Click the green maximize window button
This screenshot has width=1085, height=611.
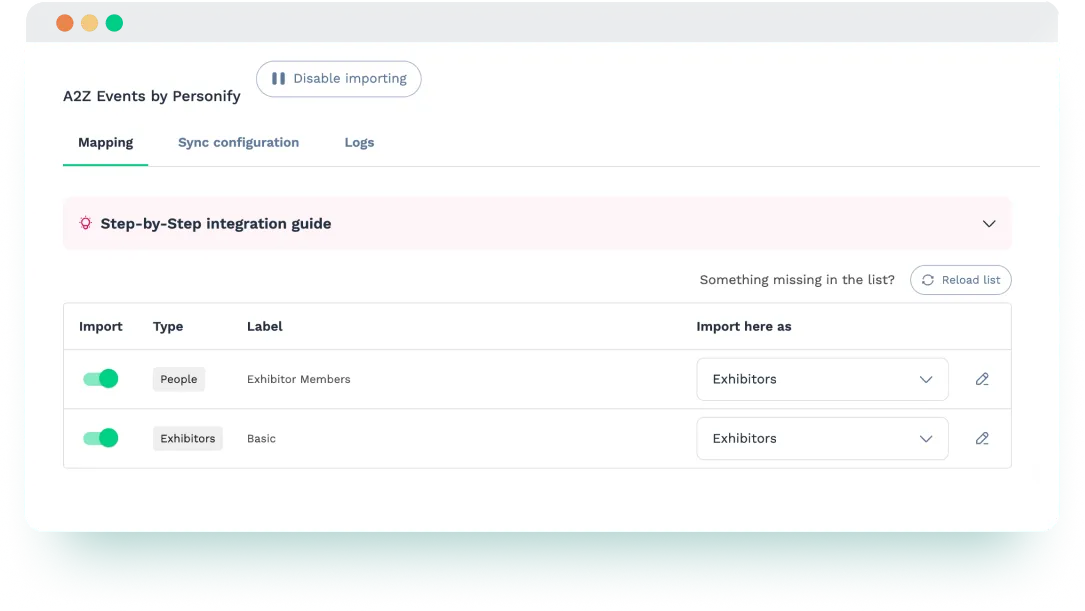tap(114, 23)
